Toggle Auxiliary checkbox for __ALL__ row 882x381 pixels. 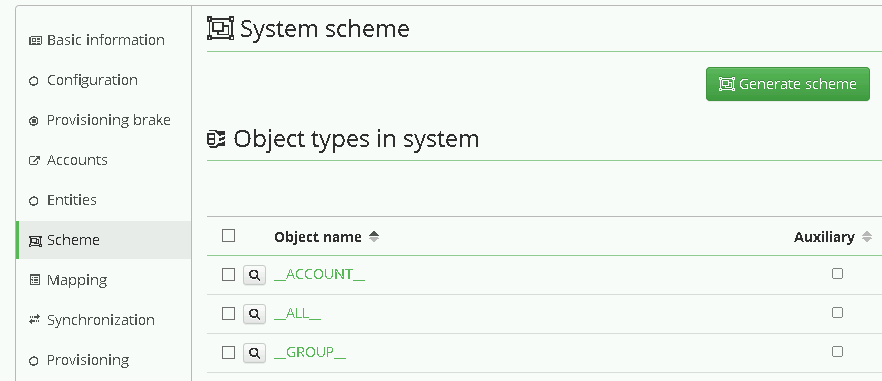coord(838,312)
